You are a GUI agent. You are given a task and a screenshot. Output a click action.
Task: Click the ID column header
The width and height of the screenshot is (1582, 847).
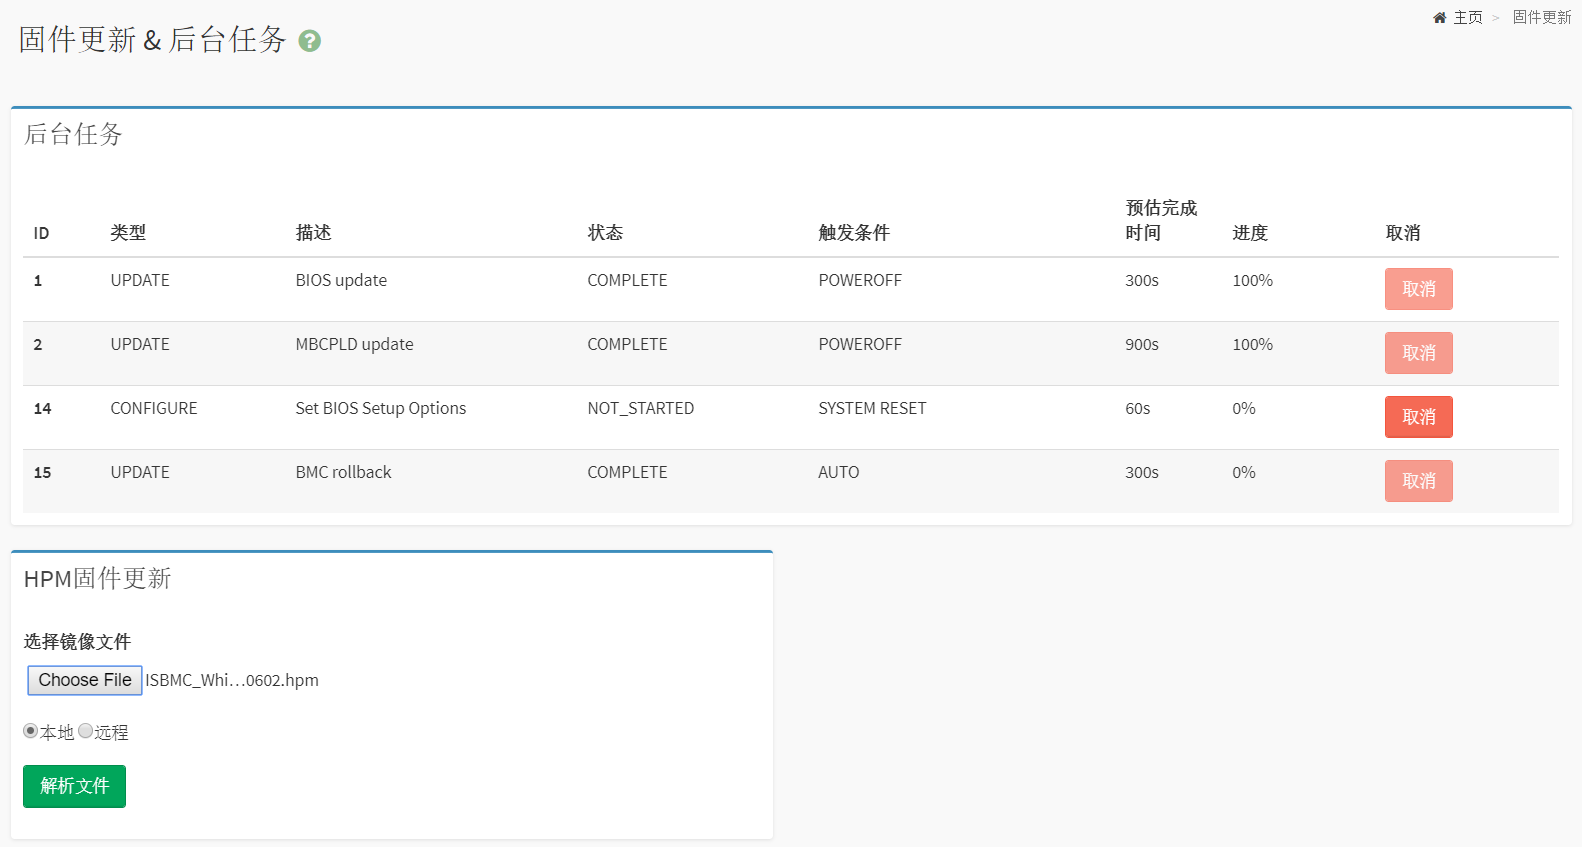pyautogui.click(x=41, y=233)
